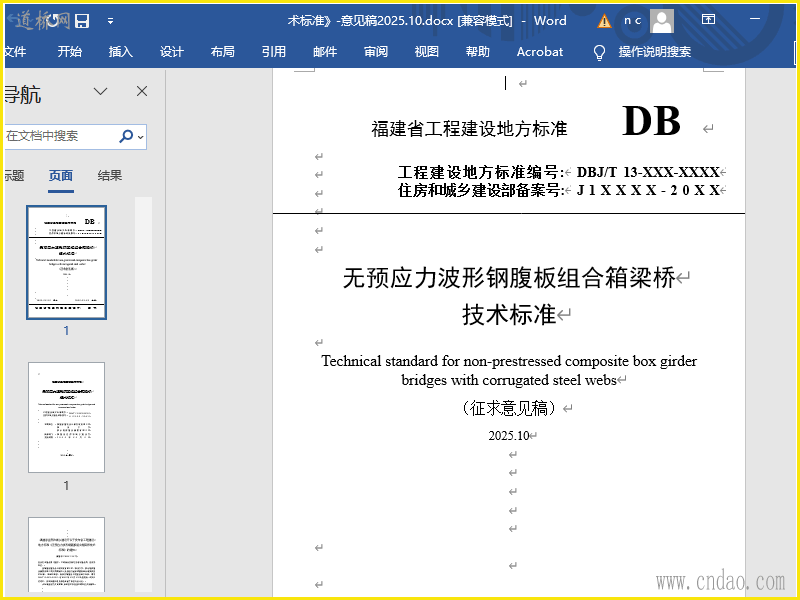The image size is (800, 600).
Task: Open search options dropdown arrow beside magnifier
Action: [x=141, y=137]
